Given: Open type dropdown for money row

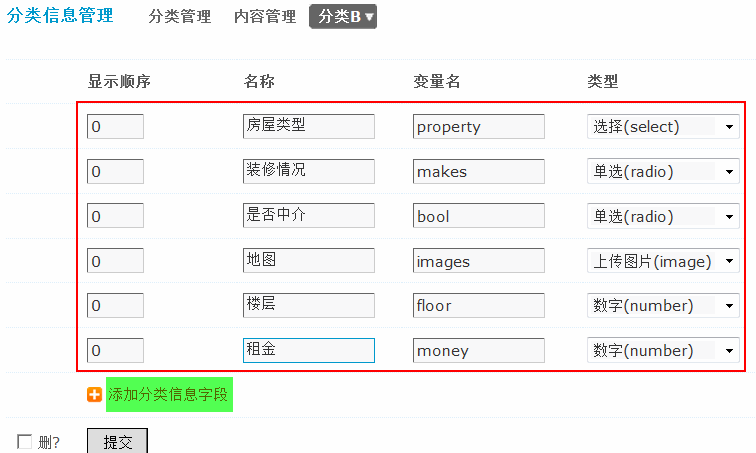Looking at the screenshot, I should pyautogui.click(x=663, y=351).
